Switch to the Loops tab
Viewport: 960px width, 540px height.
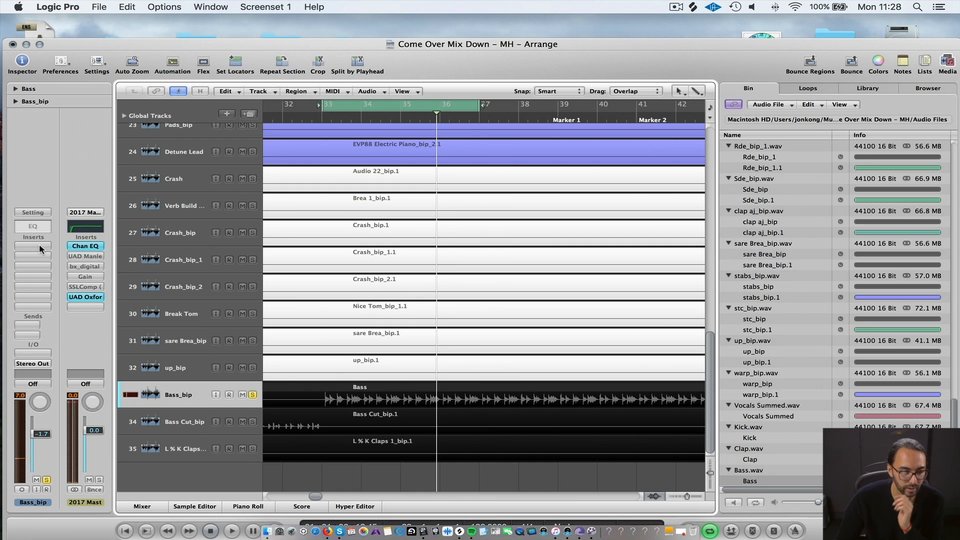(808, 88)
